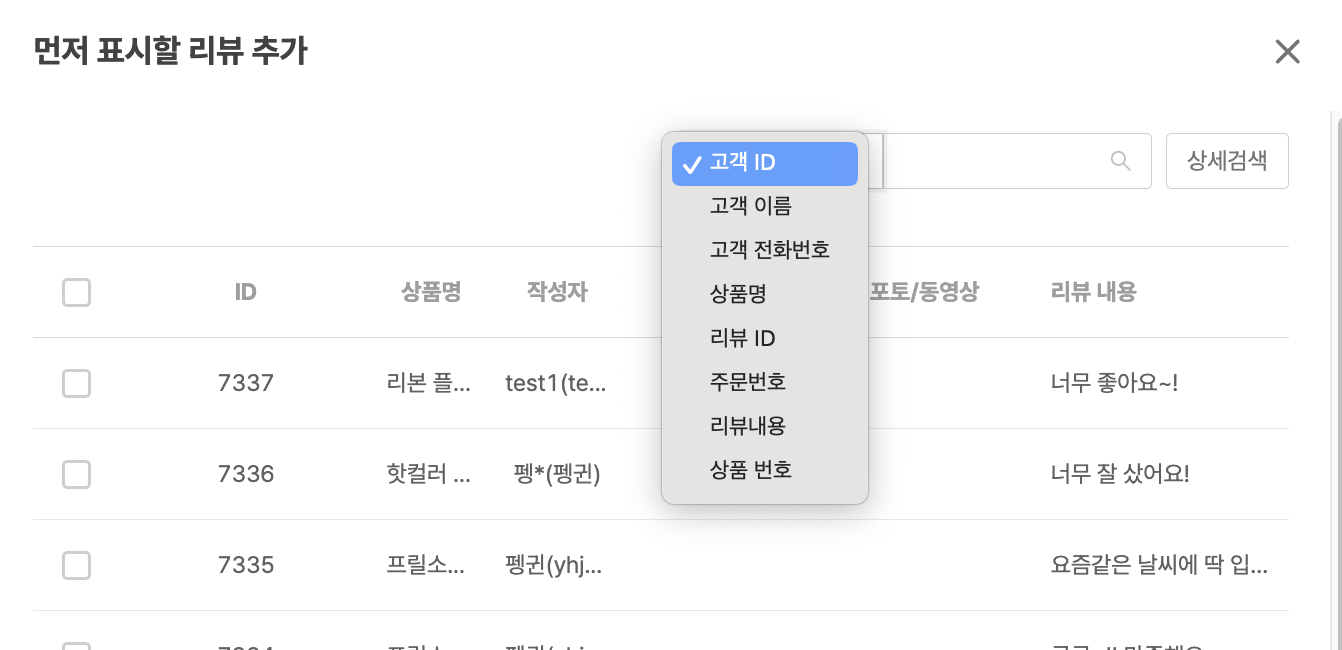Select 상품명 in the dropdown list
Screen dimensions: 1342x650
coord(738,294)
